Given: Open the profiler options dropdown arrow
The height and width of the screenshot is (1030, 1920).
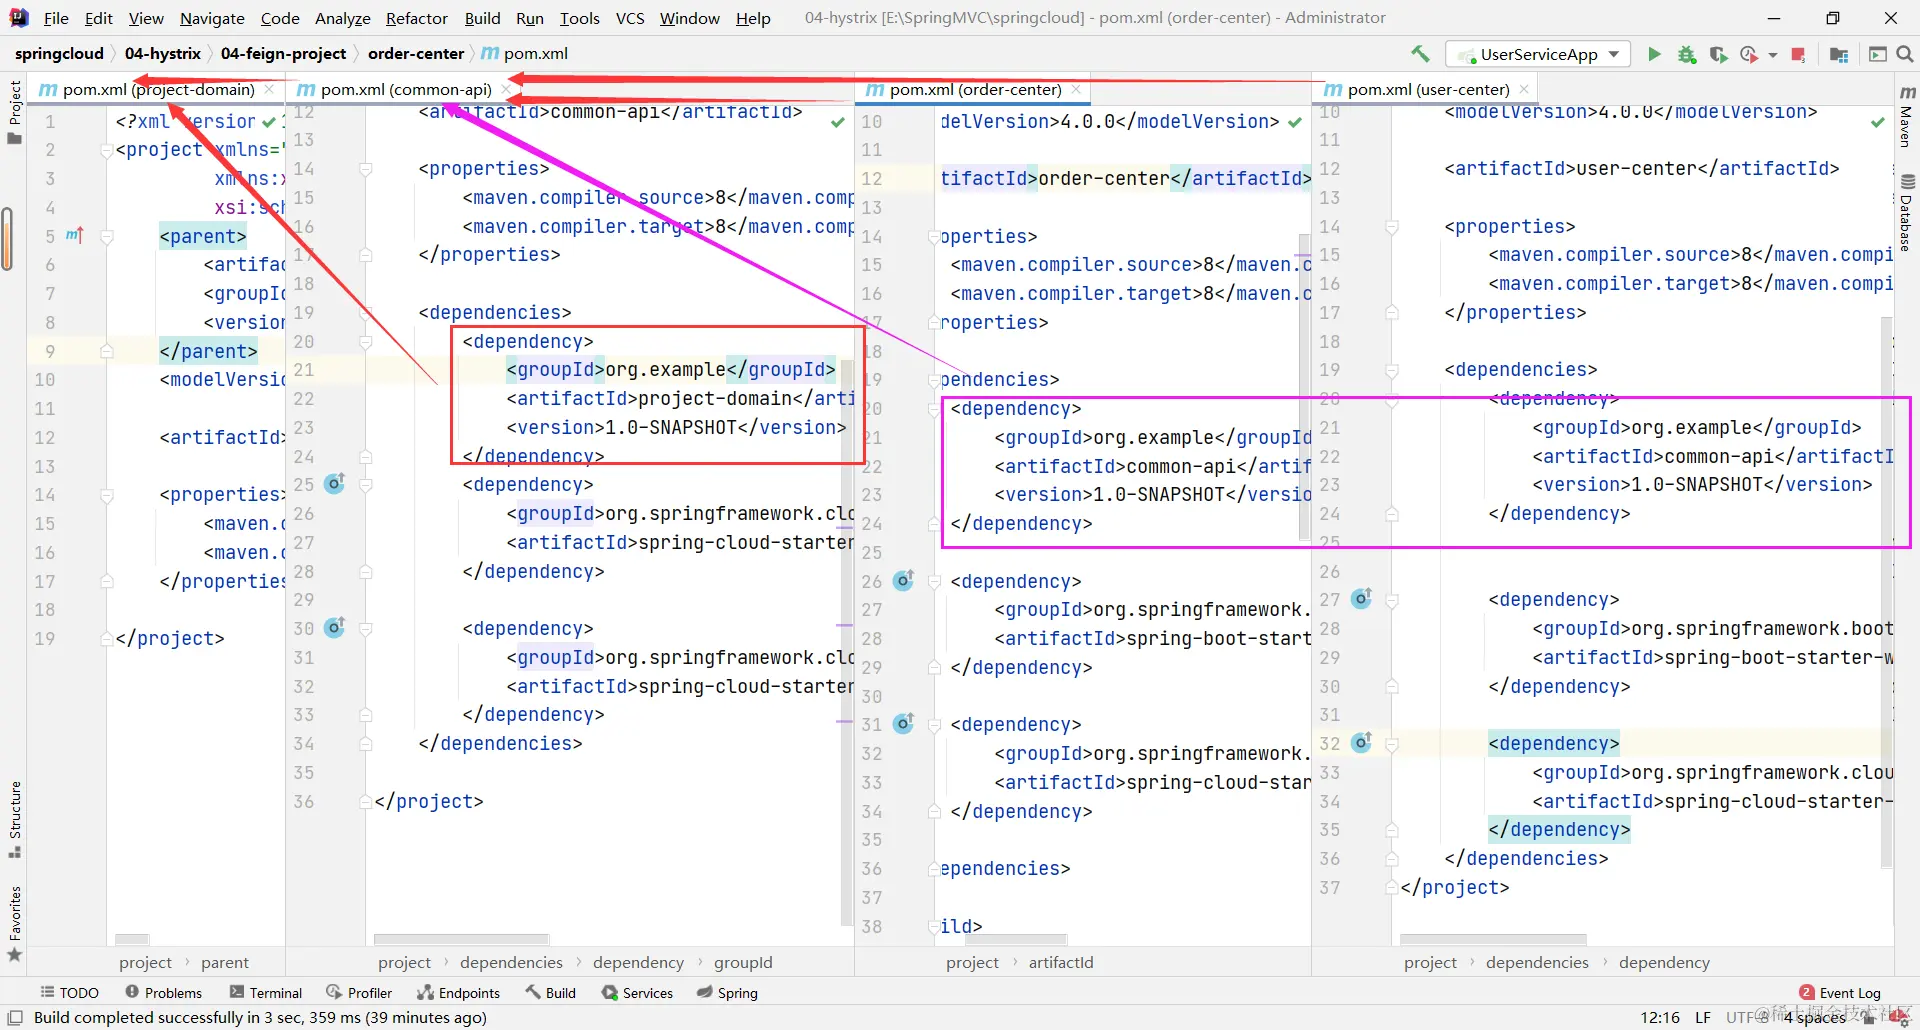Looking at the screenshot, I should tap(1773, 55).
